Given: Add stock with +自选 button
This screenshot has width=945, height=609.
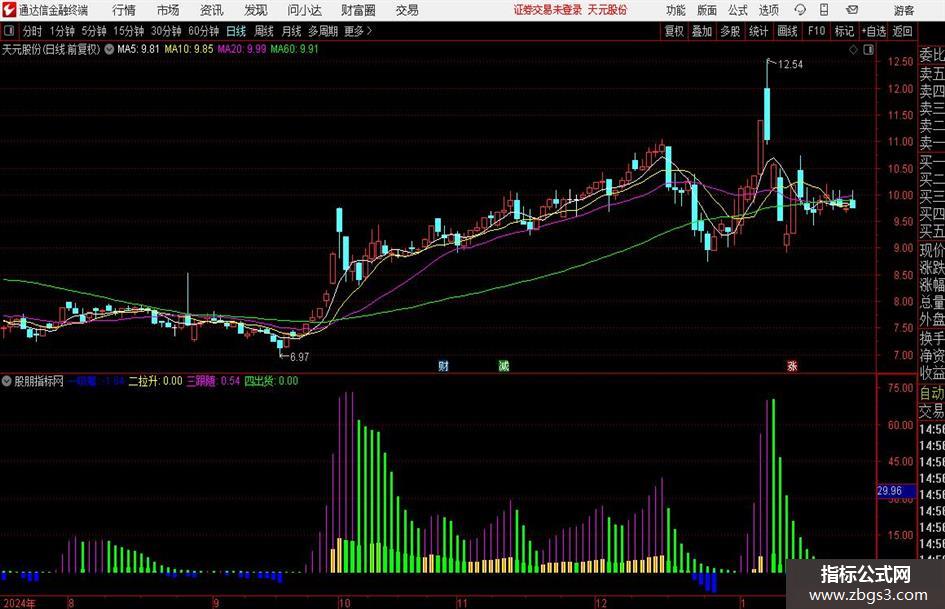Looking at the screenshot, I should click(874, 31).
